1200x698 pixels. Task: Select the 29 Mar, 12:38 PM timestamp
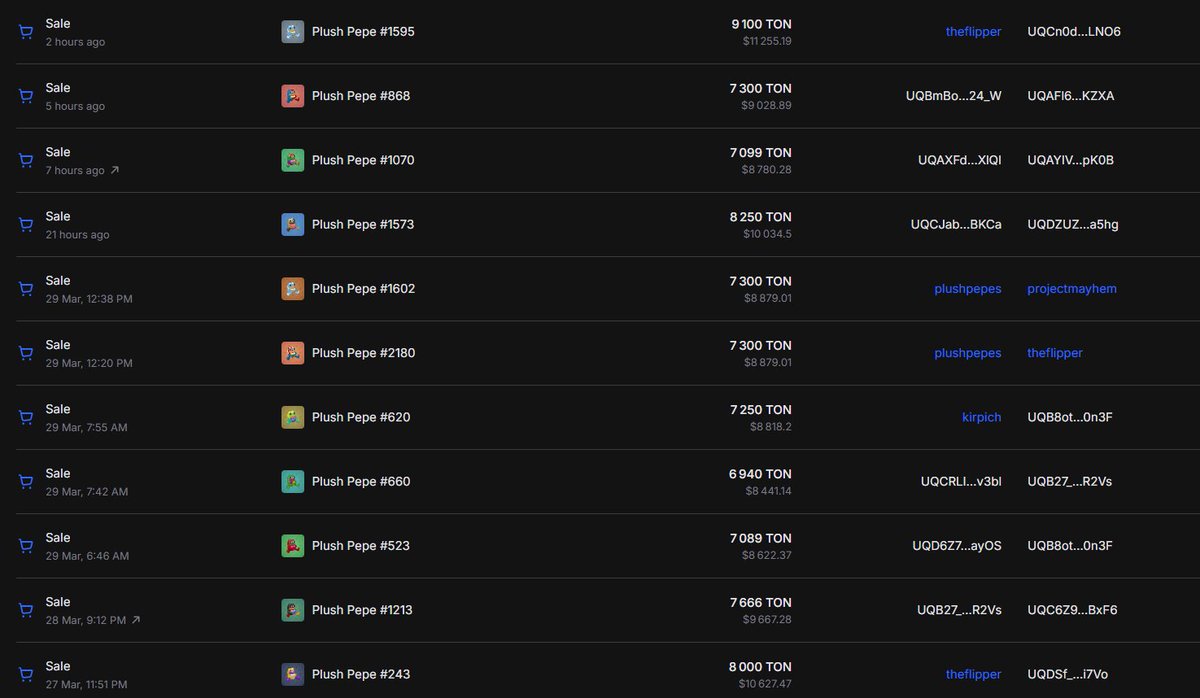click(89, 299)
